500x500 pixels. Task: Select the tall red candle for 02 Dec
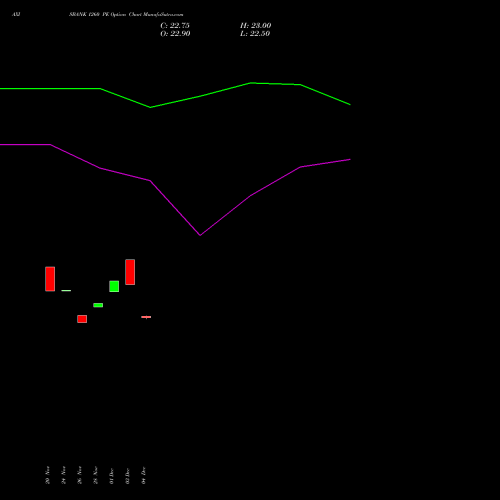[130, 272]
